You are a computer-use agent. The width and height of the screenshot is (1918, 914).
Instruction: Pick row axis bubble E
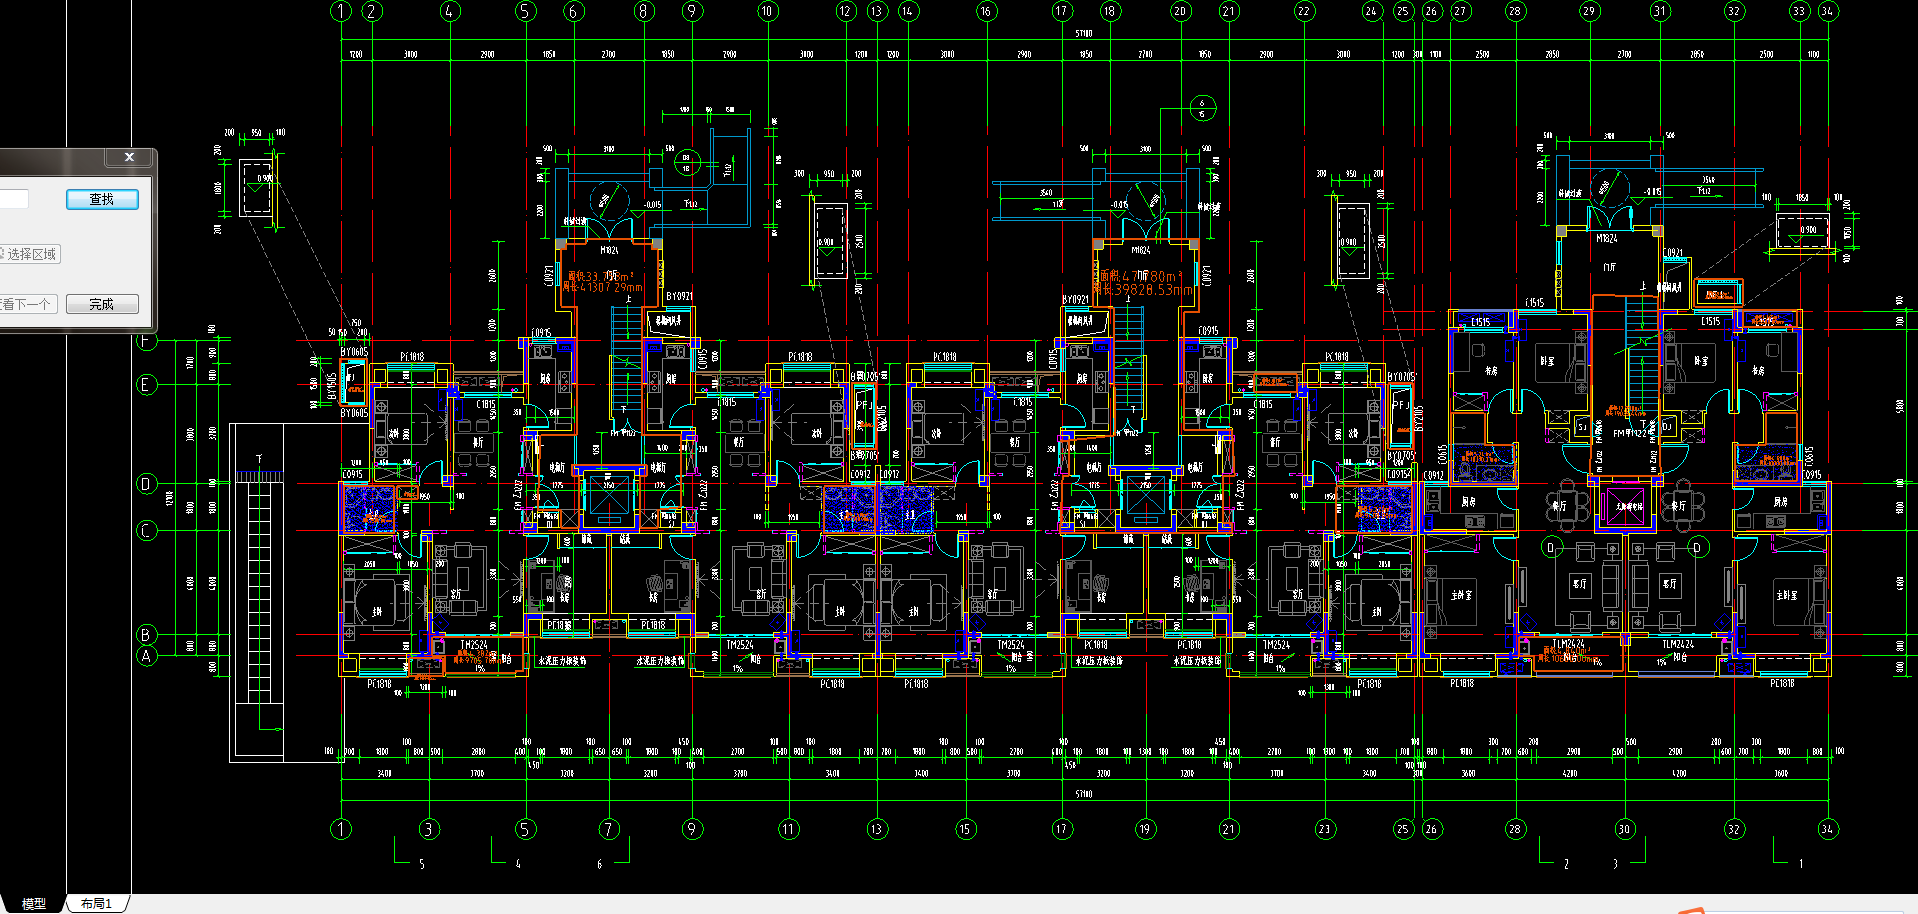(146, 385)
